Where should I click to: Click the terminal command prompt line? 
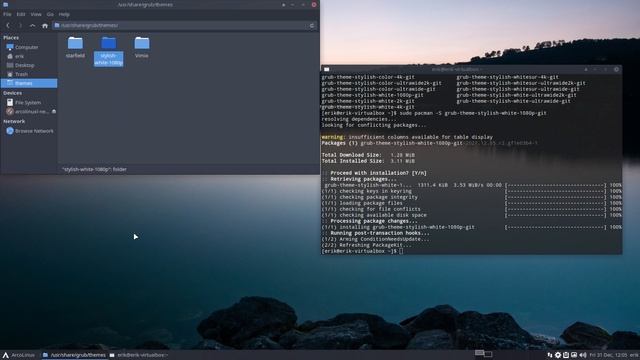pos(362,251)
